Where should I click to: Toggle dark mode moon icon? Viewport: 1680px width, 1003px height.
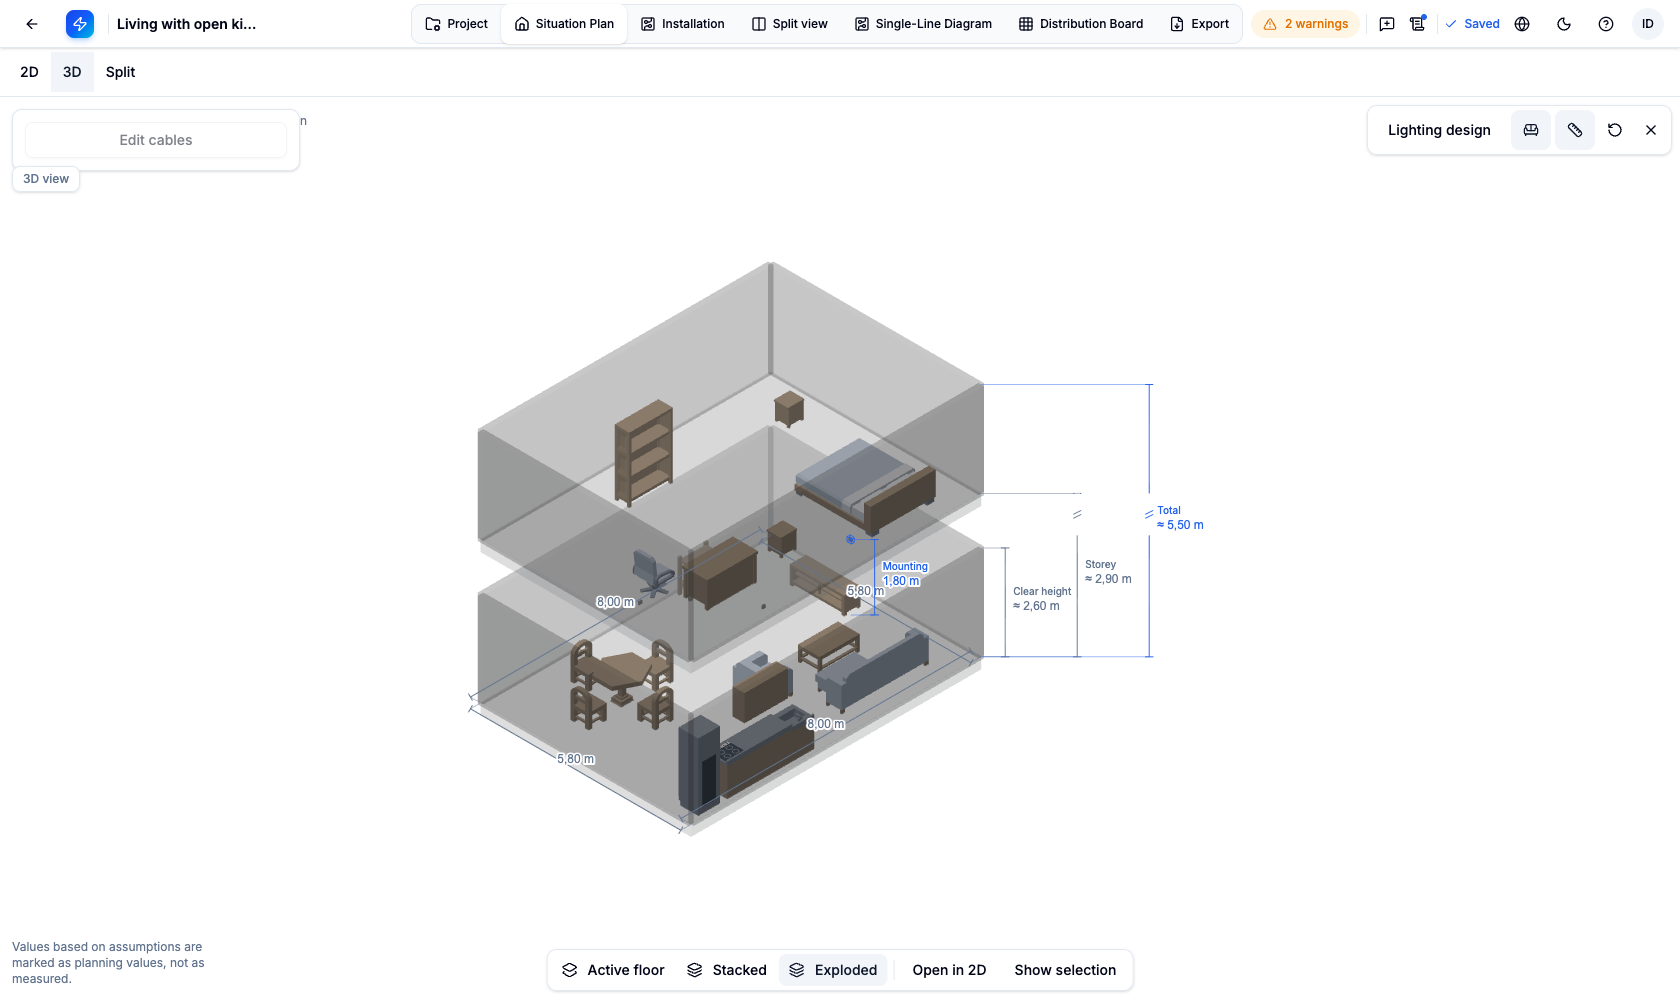(x=1564, y=24)
